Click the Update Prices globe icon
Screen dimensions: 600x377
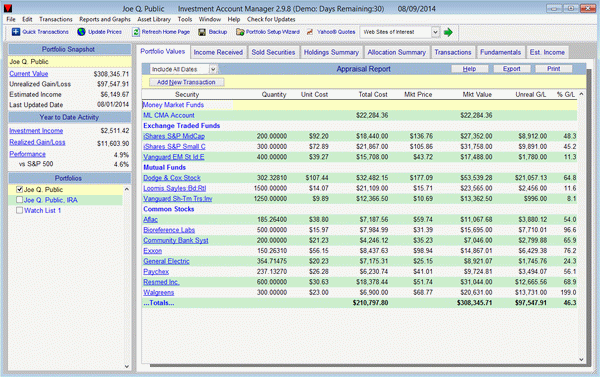pyautogui.click(x=81, y=32)
